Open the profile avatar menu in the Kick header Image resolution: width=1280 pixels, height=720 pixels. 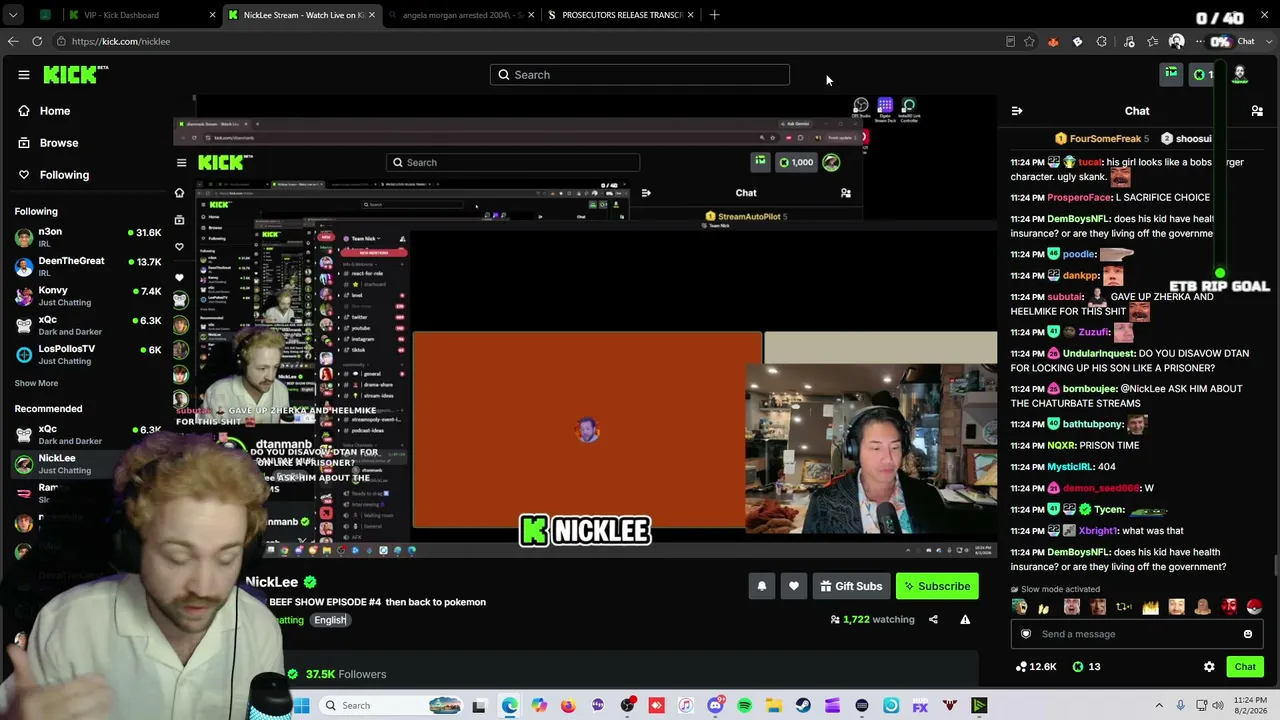pos(1240,74)
